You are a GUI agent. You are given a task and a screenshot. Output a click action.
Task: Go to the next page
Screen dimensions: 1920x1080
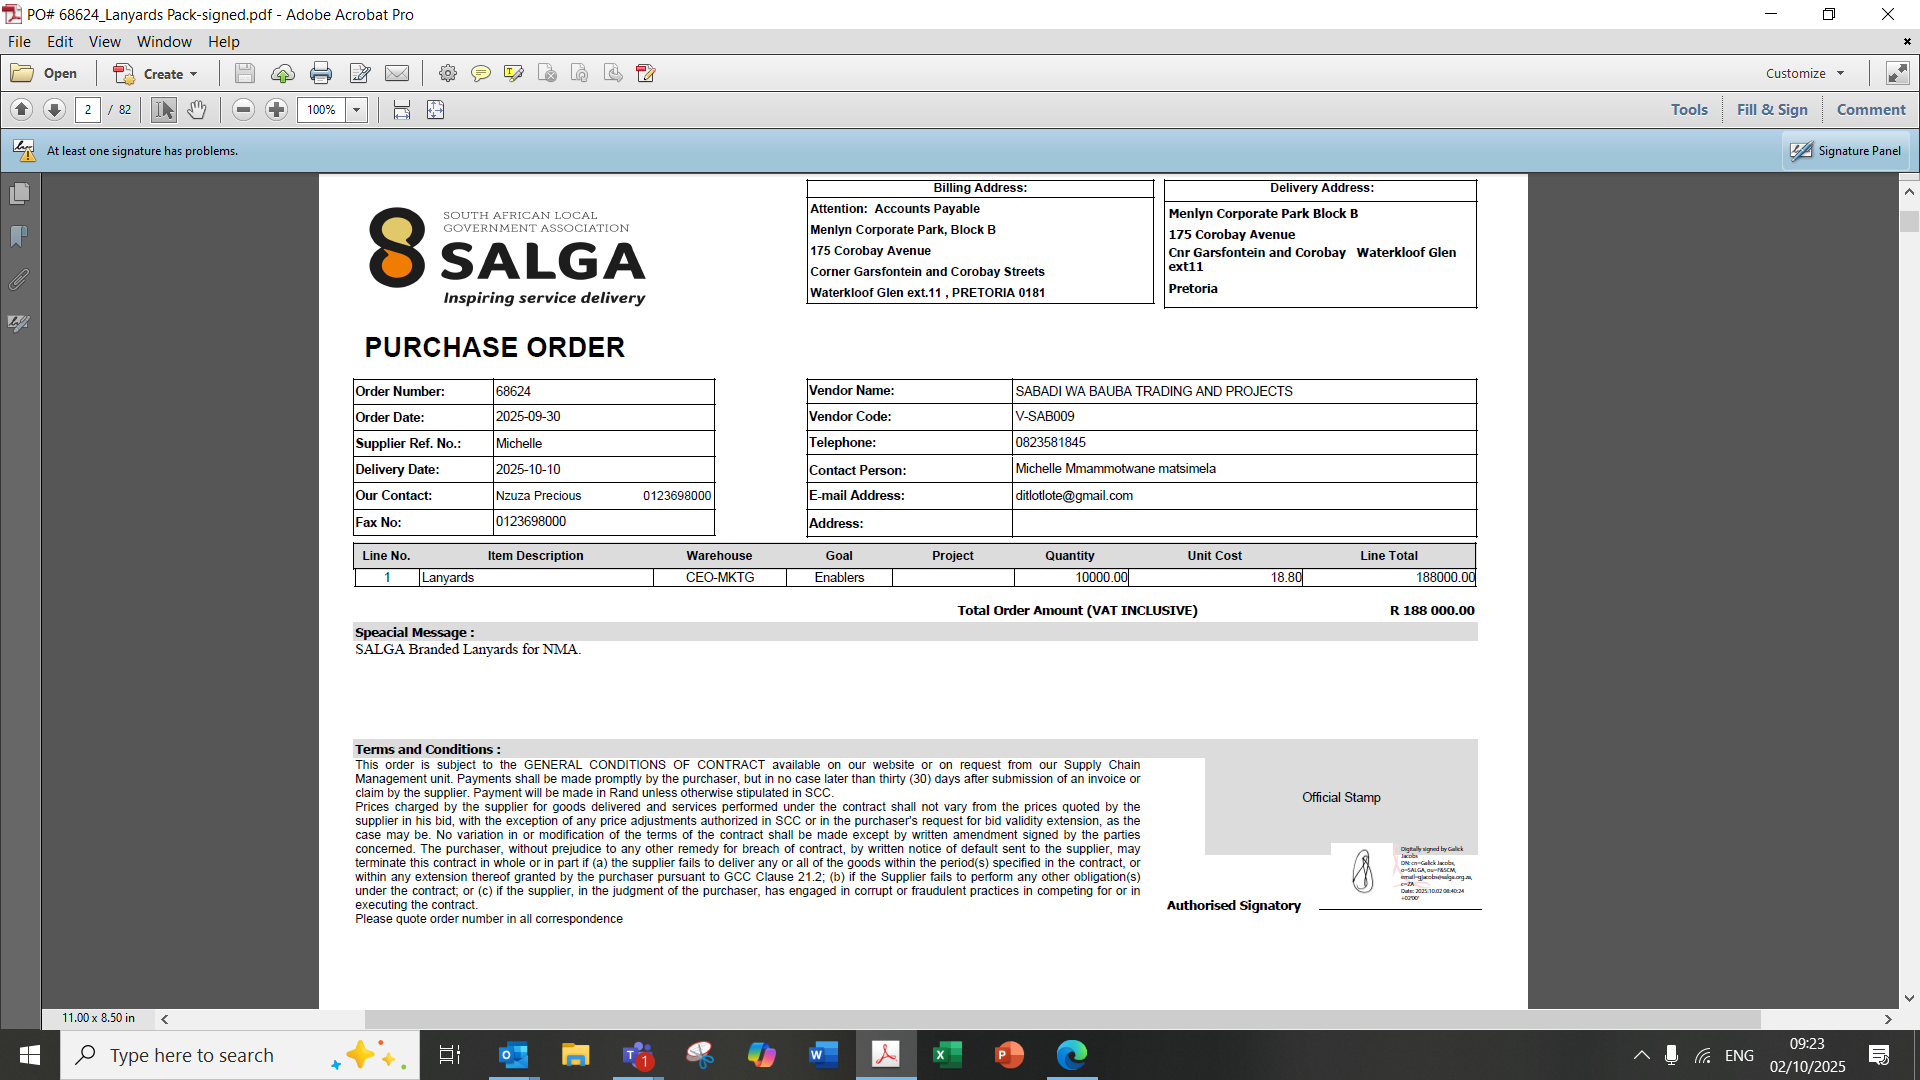[x=55, y=110]
